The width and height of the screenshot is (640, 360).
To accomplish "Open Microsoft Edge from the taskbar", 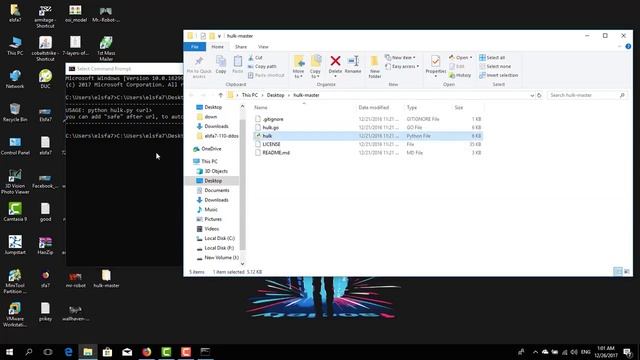I will click(x=68, y=352).
